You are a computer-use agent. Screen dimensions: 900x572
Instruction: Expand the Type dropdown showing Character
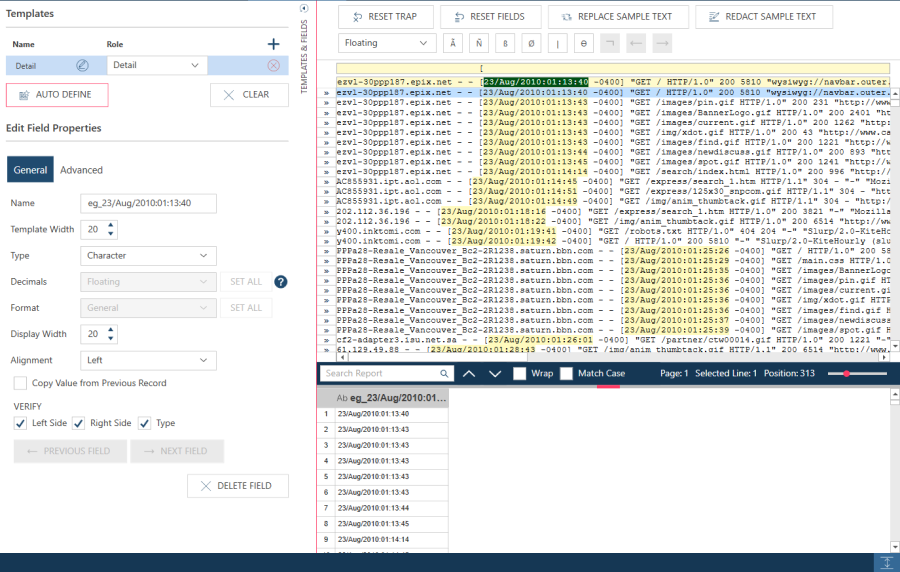(x=147, y=256)
